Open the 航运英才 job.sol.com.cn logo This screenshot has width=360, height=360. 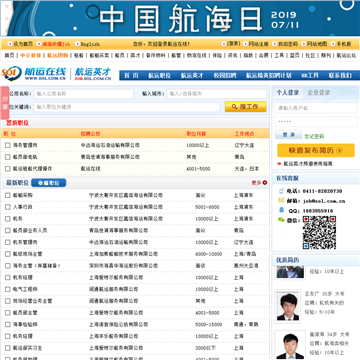tap(93, 74)
